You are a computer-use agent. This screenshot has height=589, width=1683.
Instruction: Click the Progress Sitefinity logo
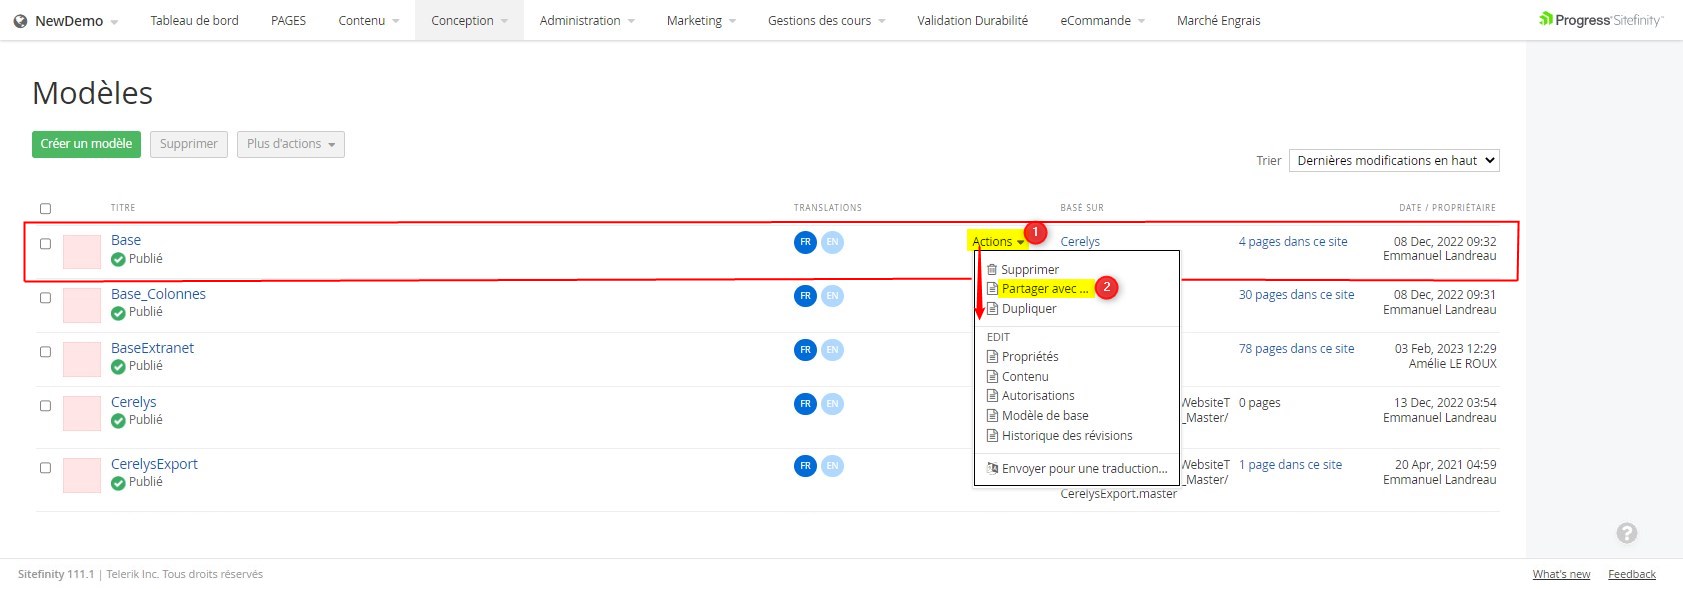pyautogui.click(x=1600, y=20)
